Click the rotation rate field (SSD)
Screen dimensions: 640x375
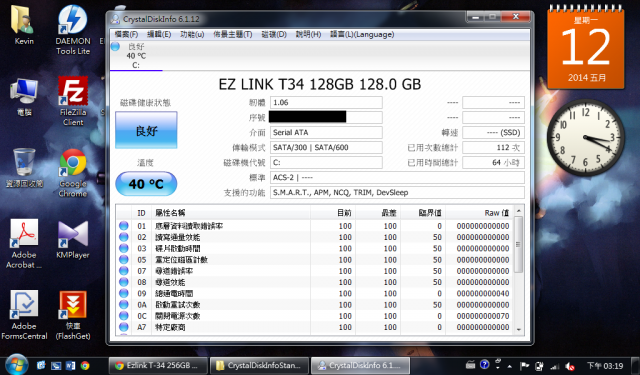click(493, 132)
